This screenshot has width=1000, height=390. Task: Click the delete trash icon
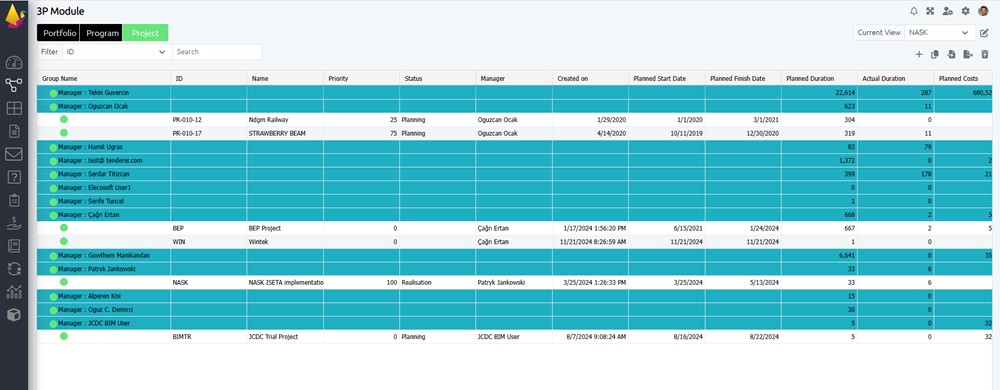point(985,54)
